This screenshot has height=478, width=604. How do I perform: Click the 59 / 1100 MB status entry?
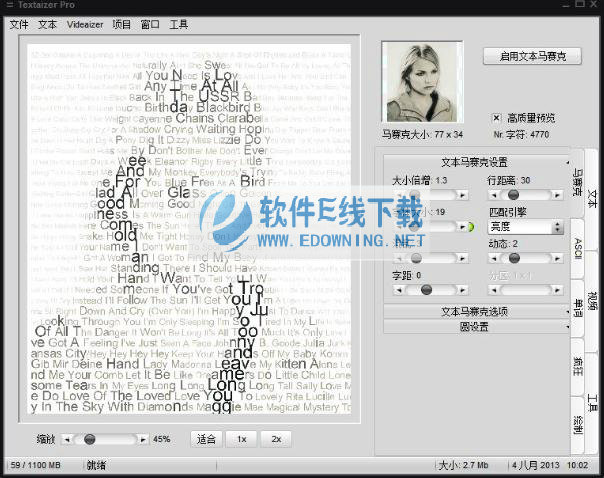point(35,465)
